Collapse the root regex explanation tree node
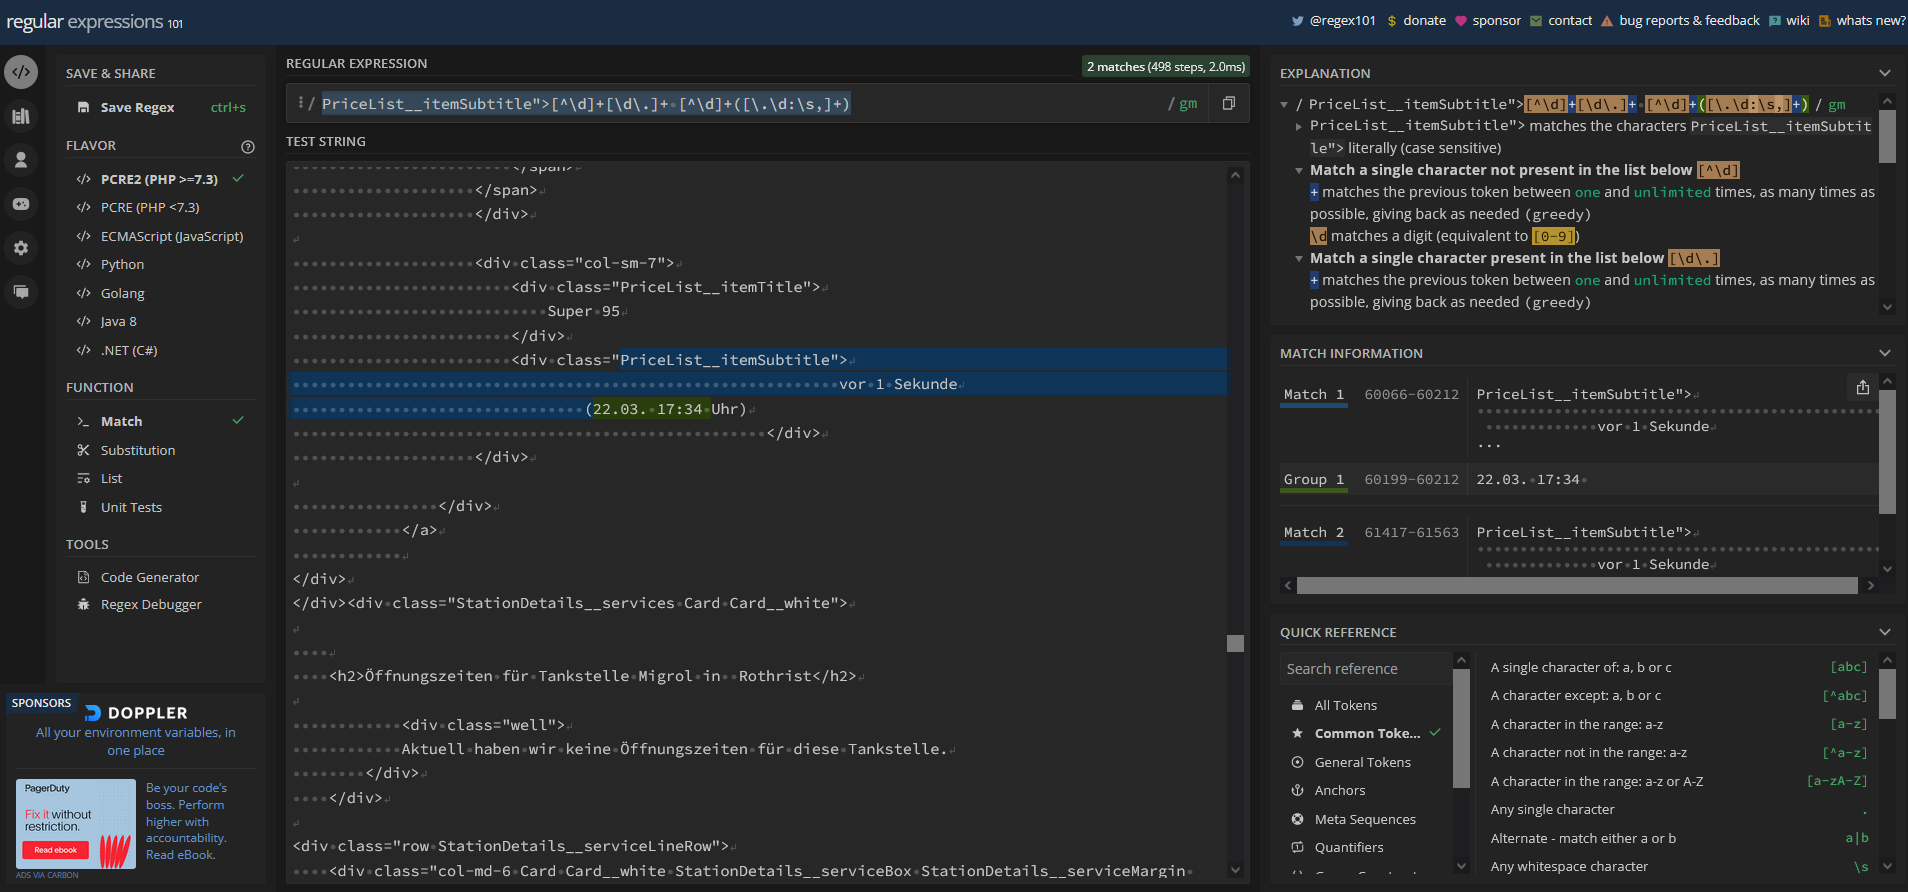This screenshot has width=1908, height=892. tap(1284, 104)
